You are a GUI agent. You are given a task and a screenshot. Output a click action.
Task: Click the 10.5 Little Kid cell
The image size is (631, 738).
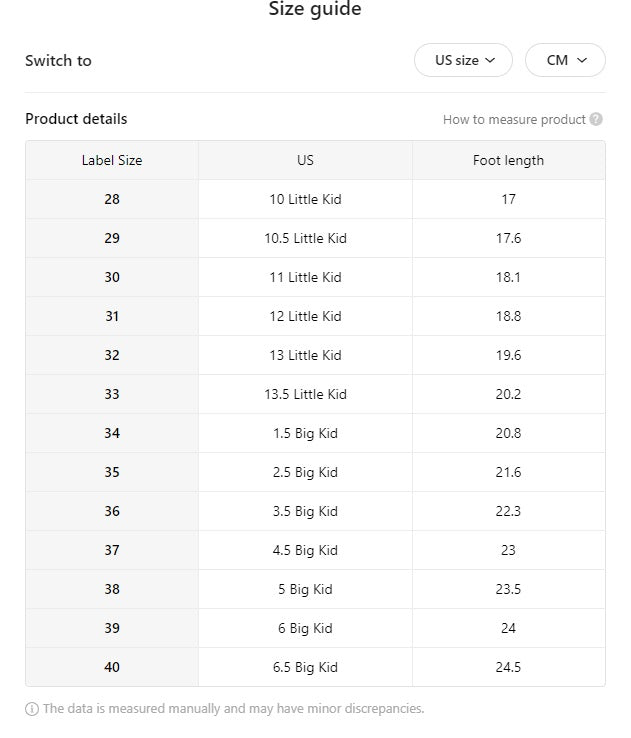click(305, 238)
